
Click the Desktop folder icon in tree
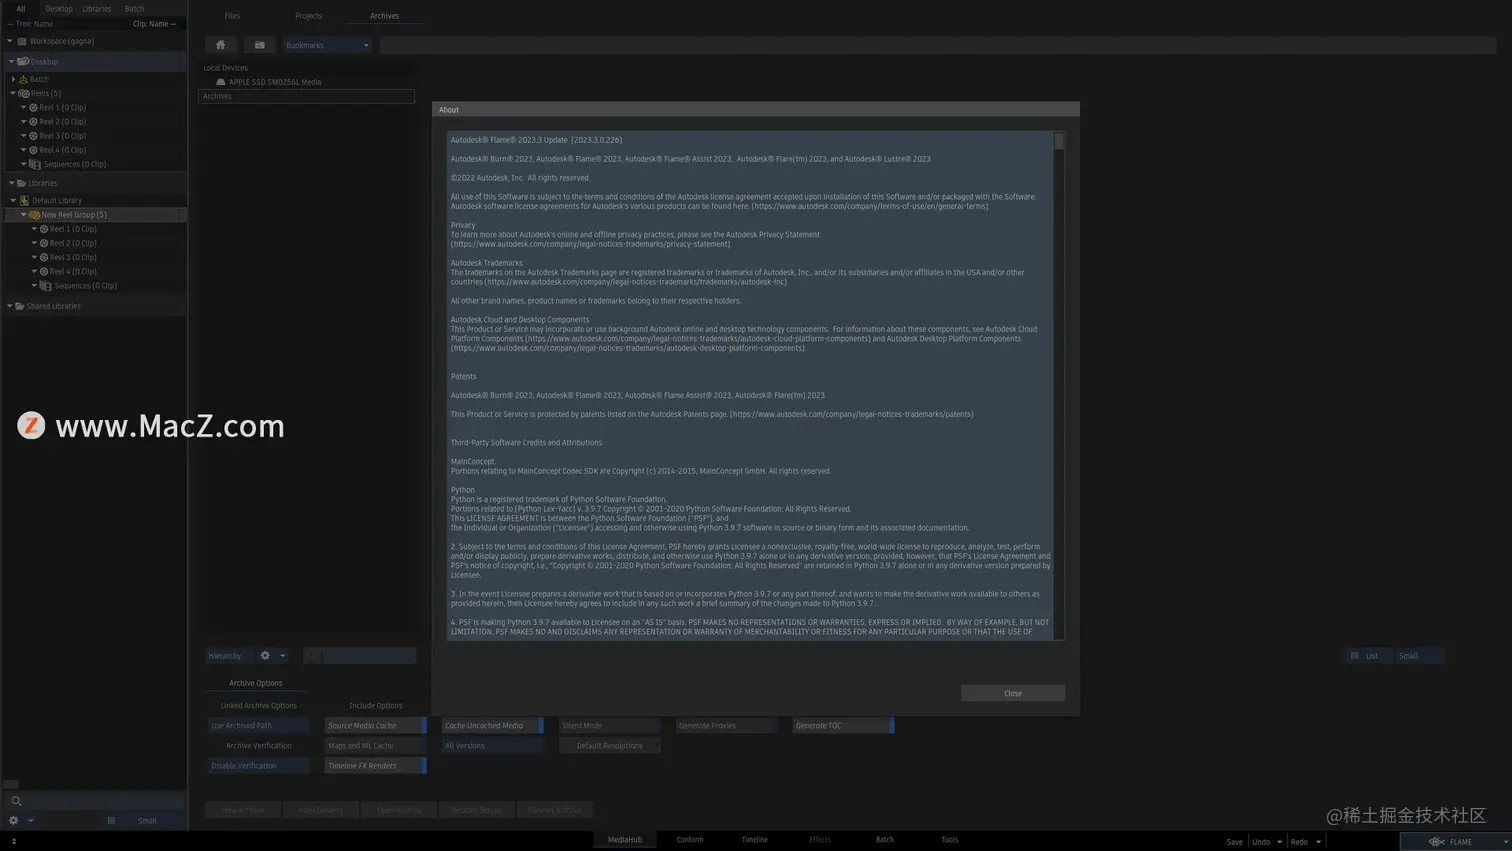click(23, 62)
